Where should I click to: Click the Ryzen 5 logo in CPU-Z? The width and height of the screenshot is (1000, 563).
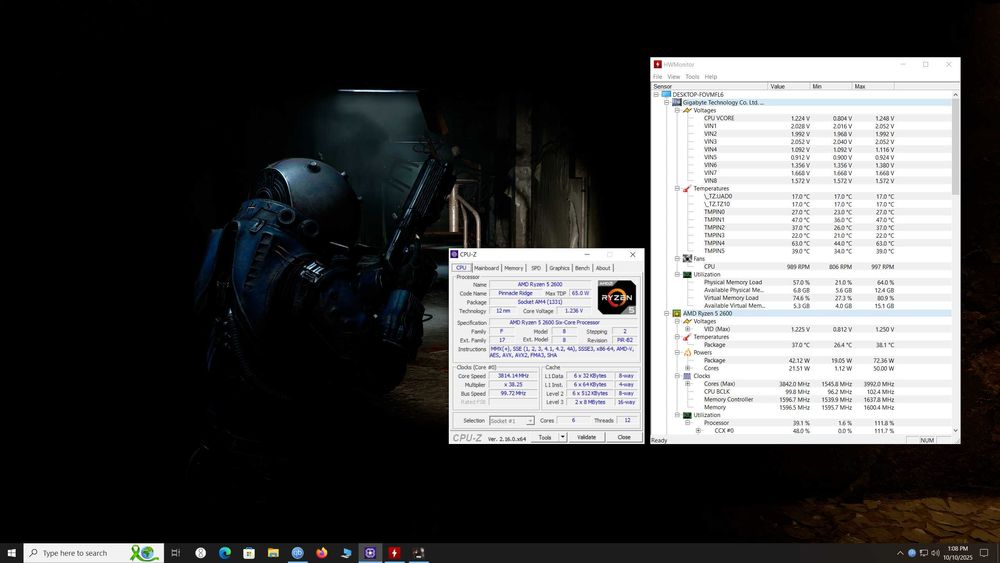click(616, 297)
